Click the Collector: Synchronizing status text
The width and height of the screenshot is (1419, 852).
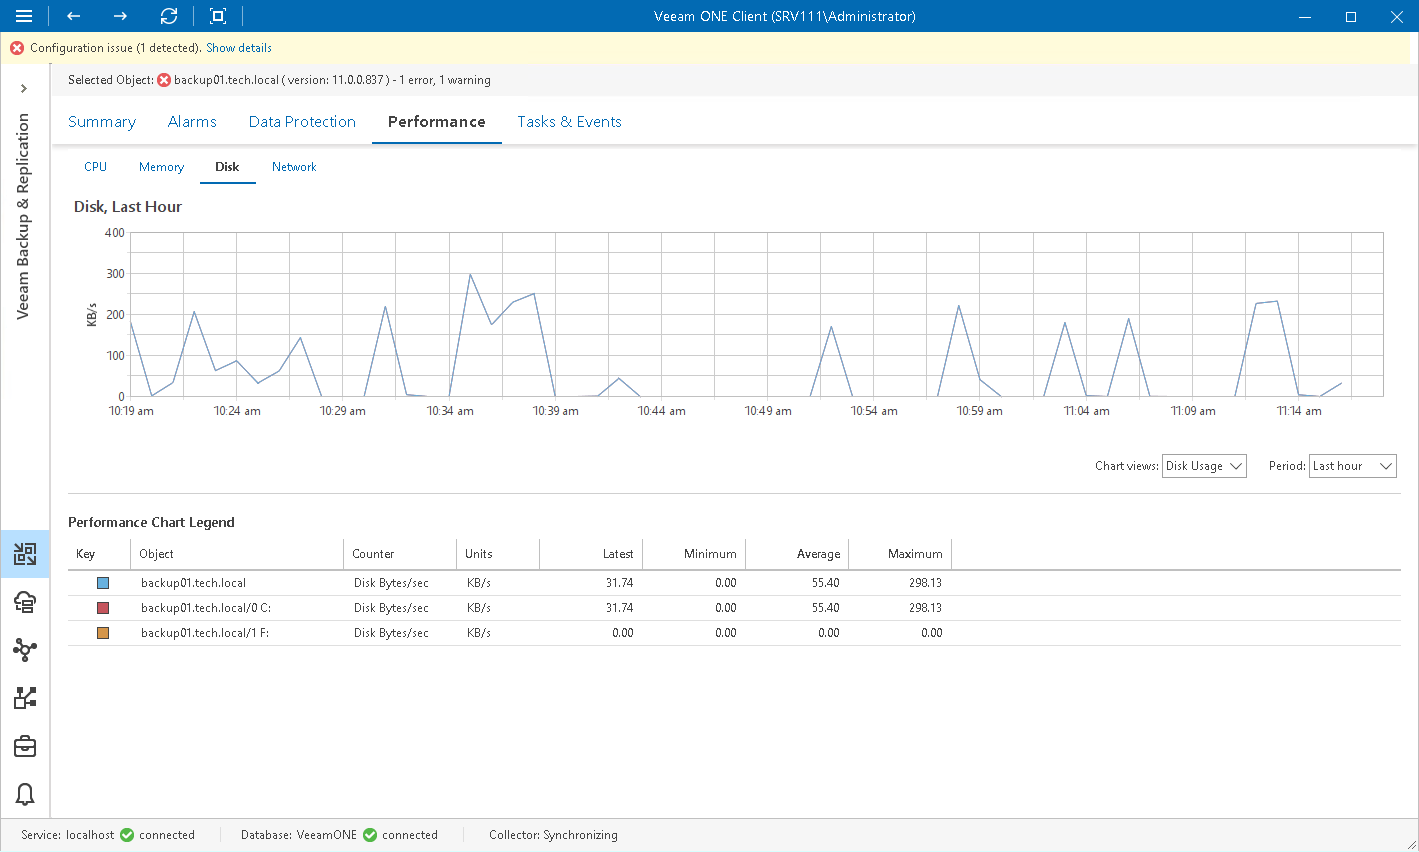pos(553,835)
